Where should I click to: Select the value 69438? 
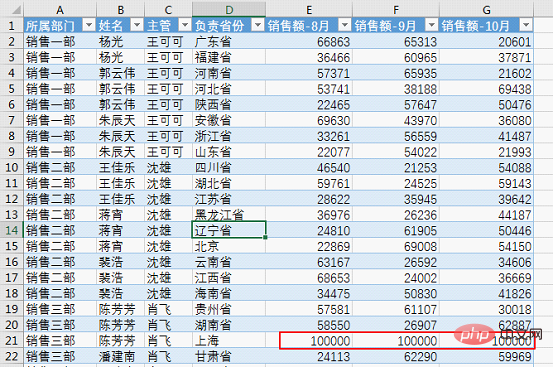tap(515, 89)
